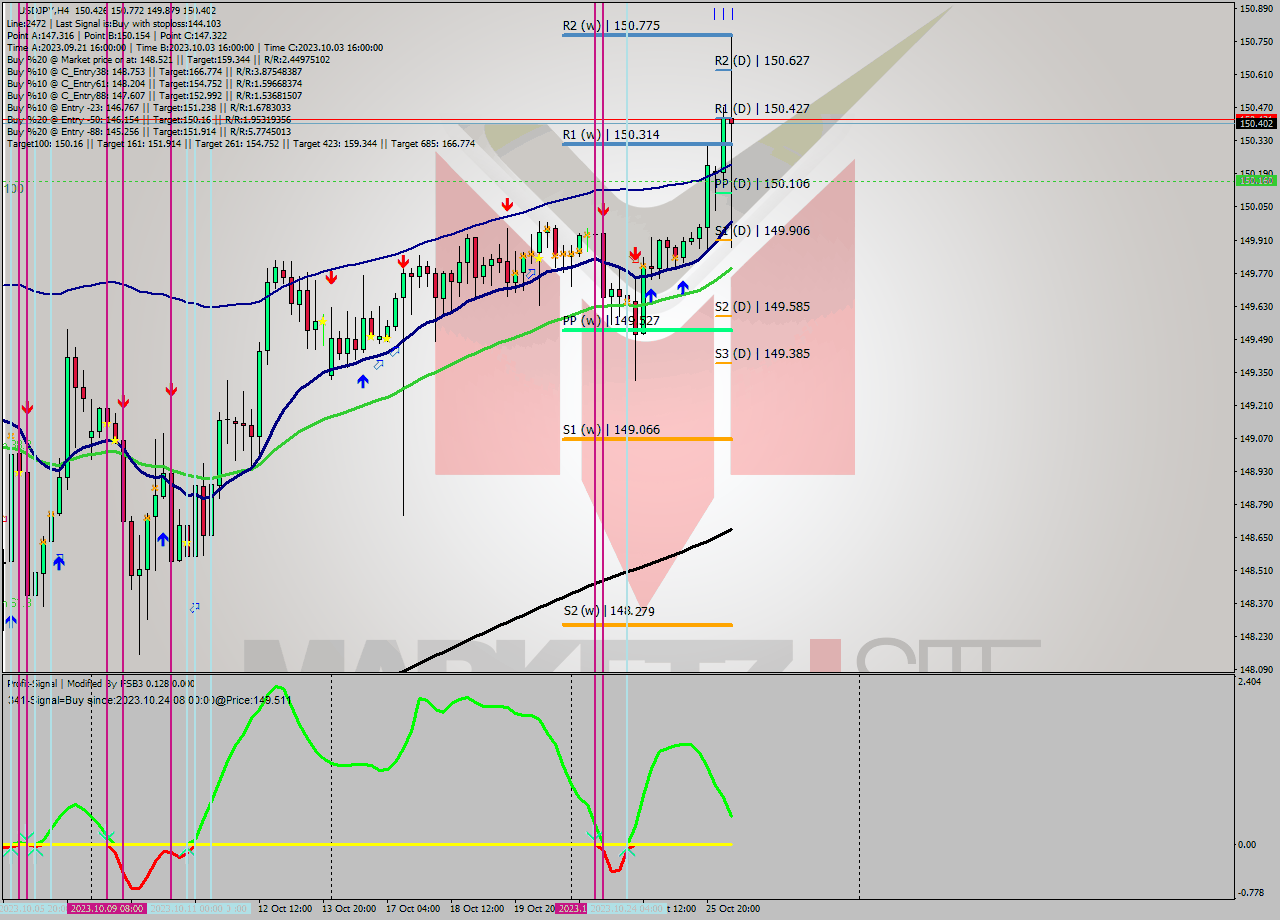Viewport: 1280px width, 920px height.
Task: Click the 150.890 price scale value
Action: click(x=1256, y=8)
